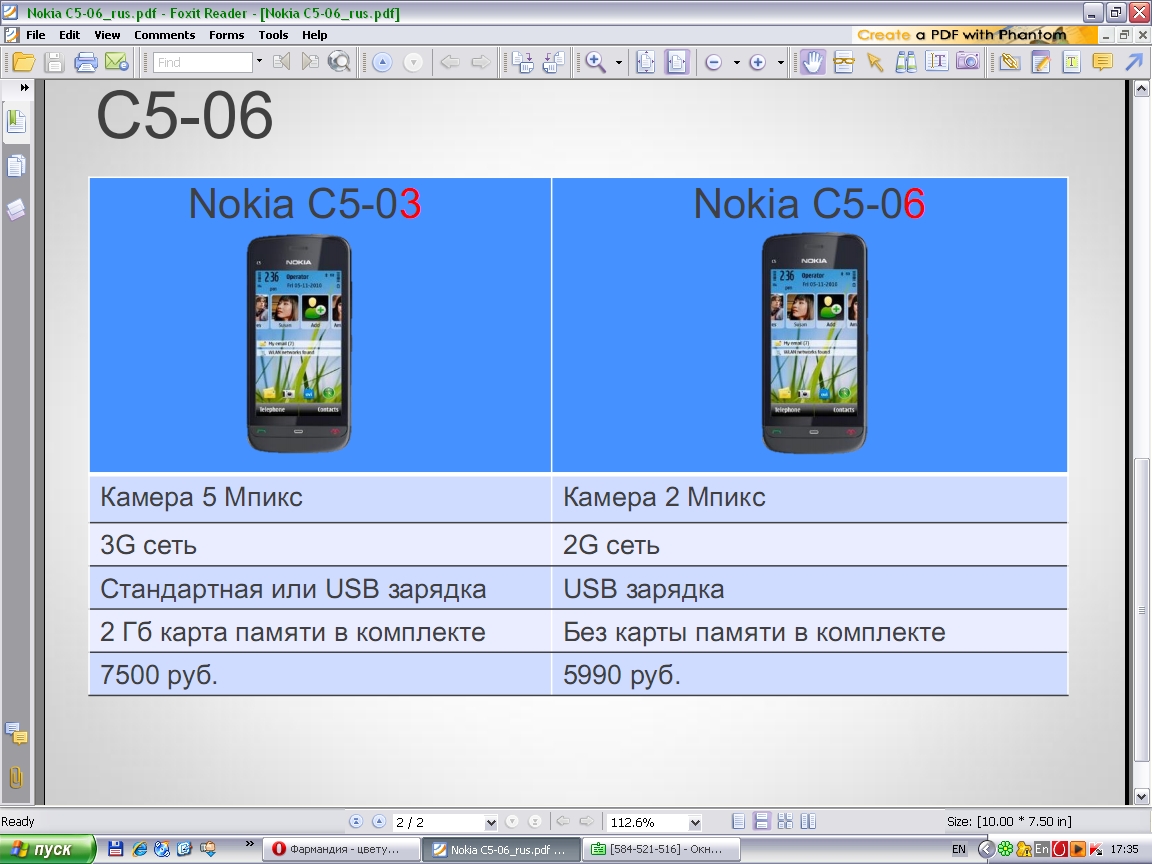The width and height of the screenshot is (1152, 864).
Task: Save the document with the floppy icon
Action: 54,62
